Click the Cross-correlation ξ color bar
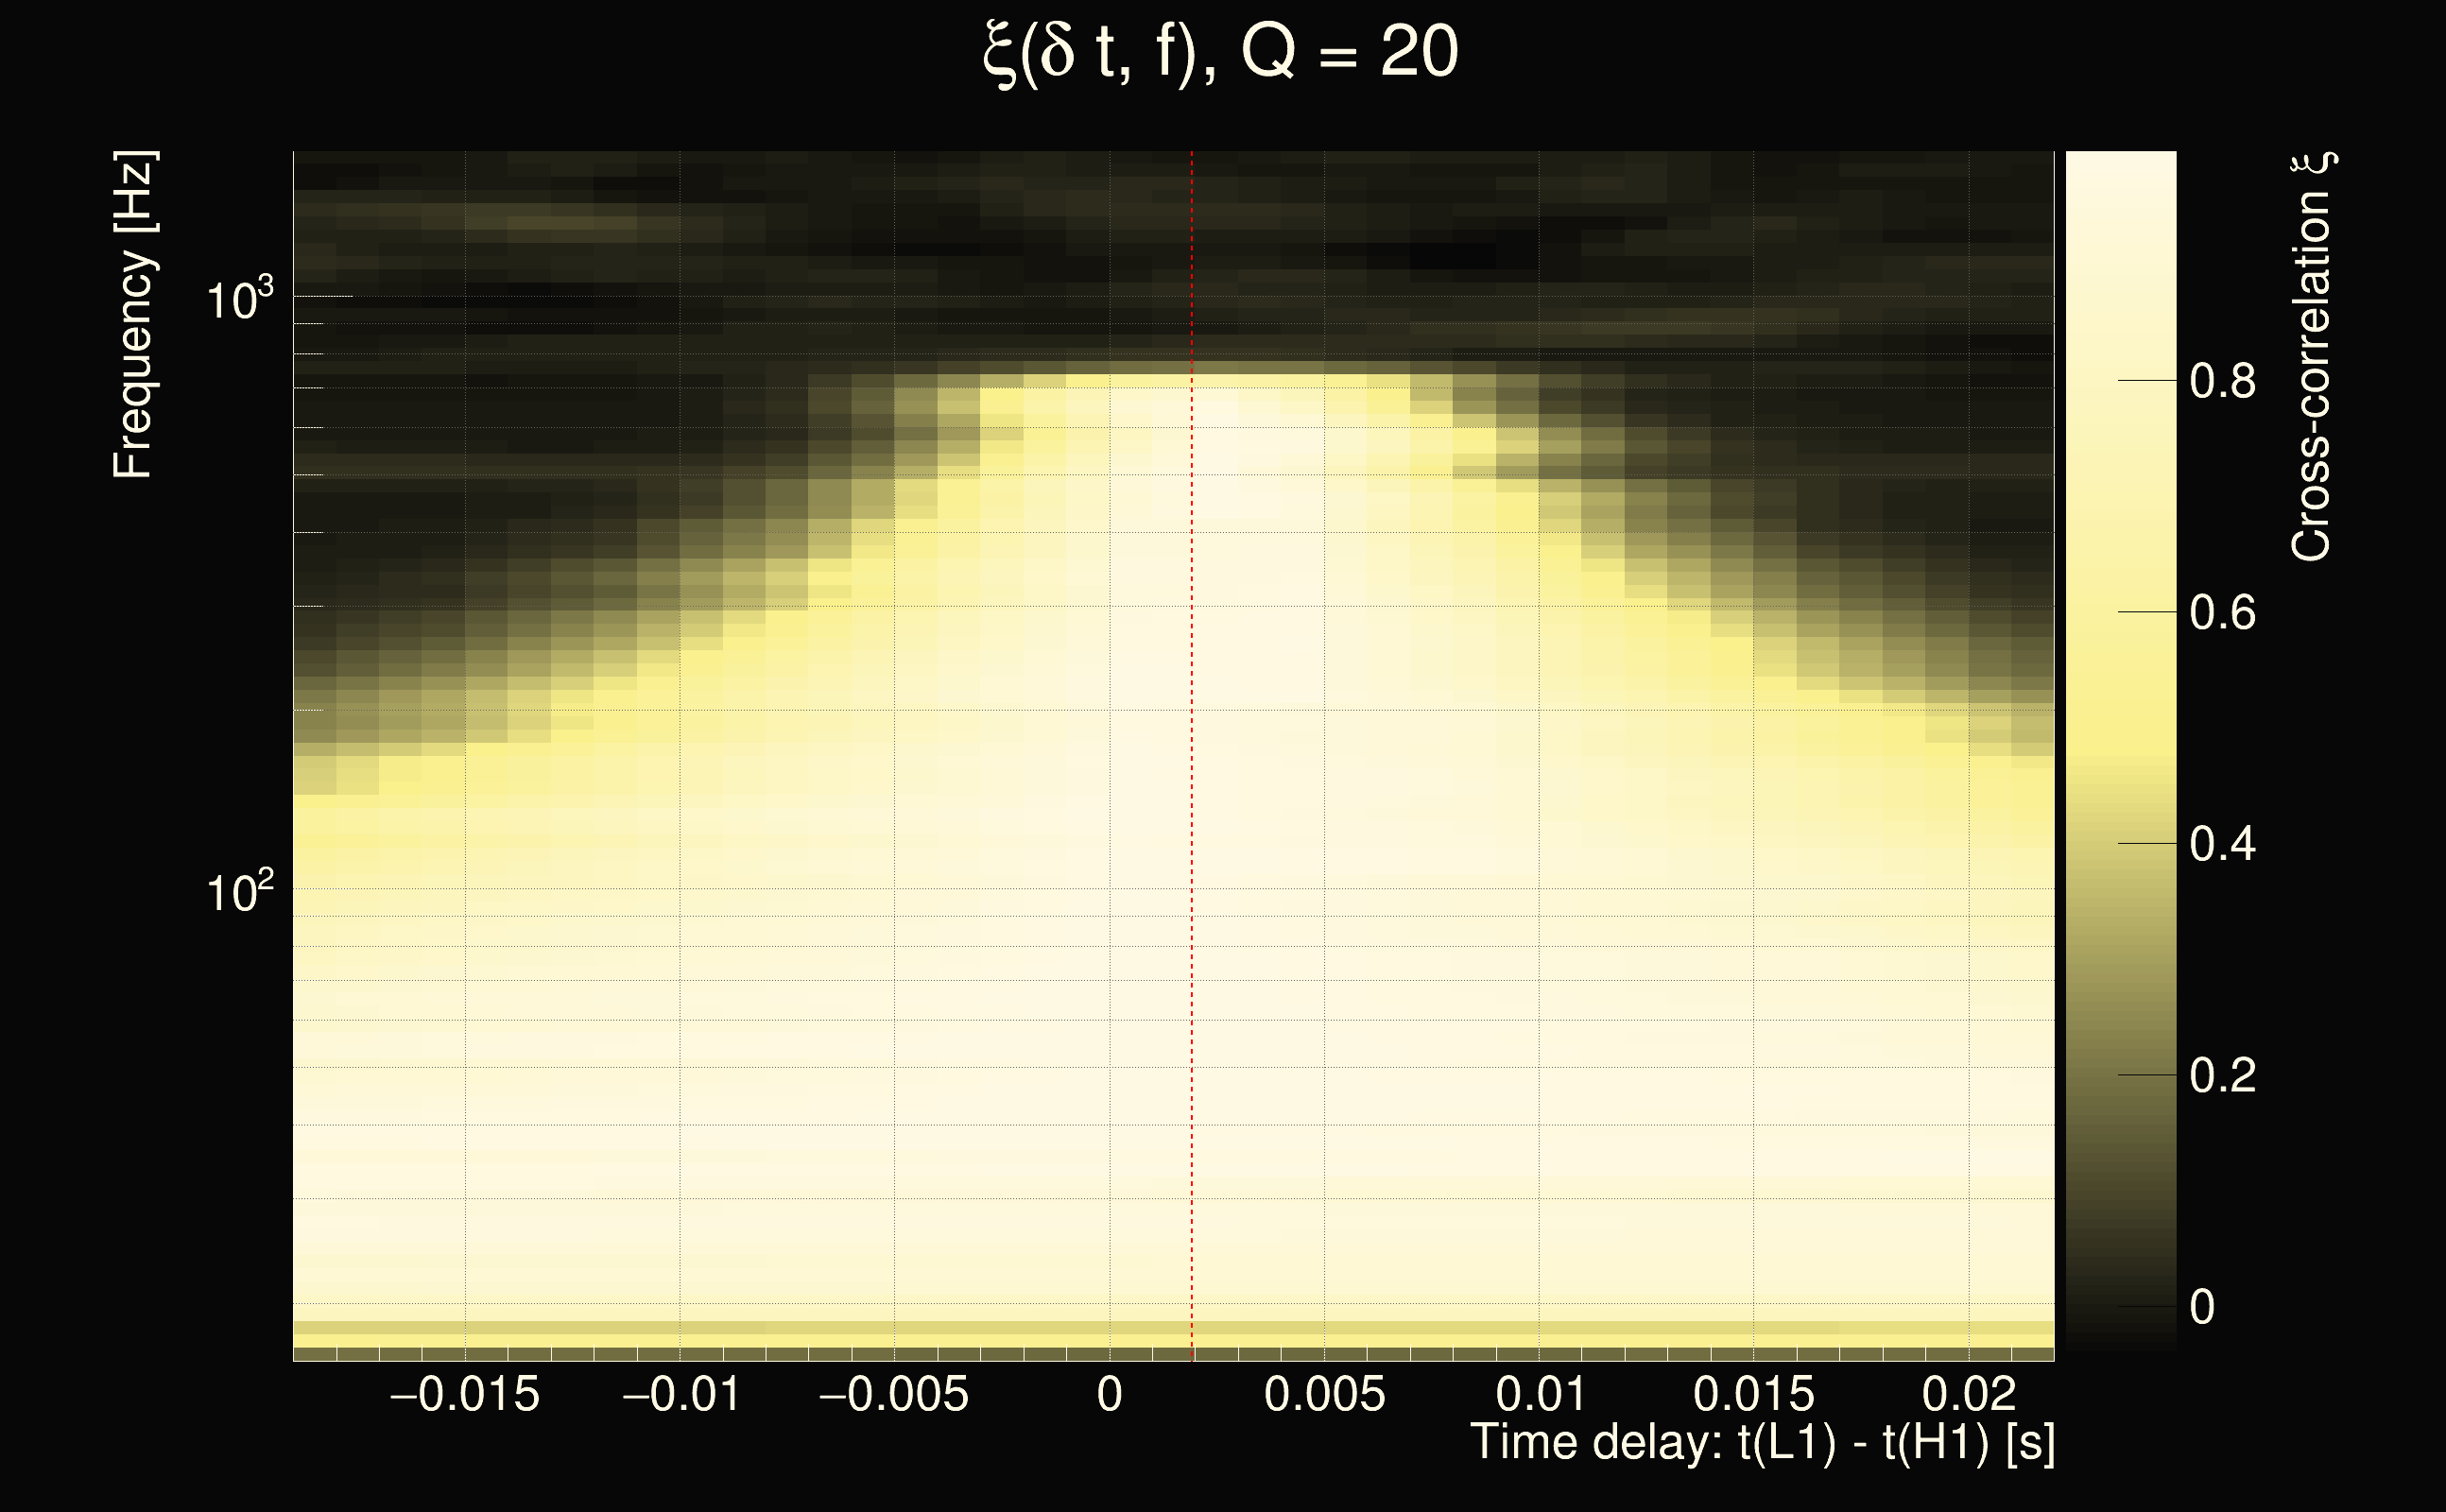Image resolution: width=2446 pixels, height=1512 pixels. pos(2120,750)
